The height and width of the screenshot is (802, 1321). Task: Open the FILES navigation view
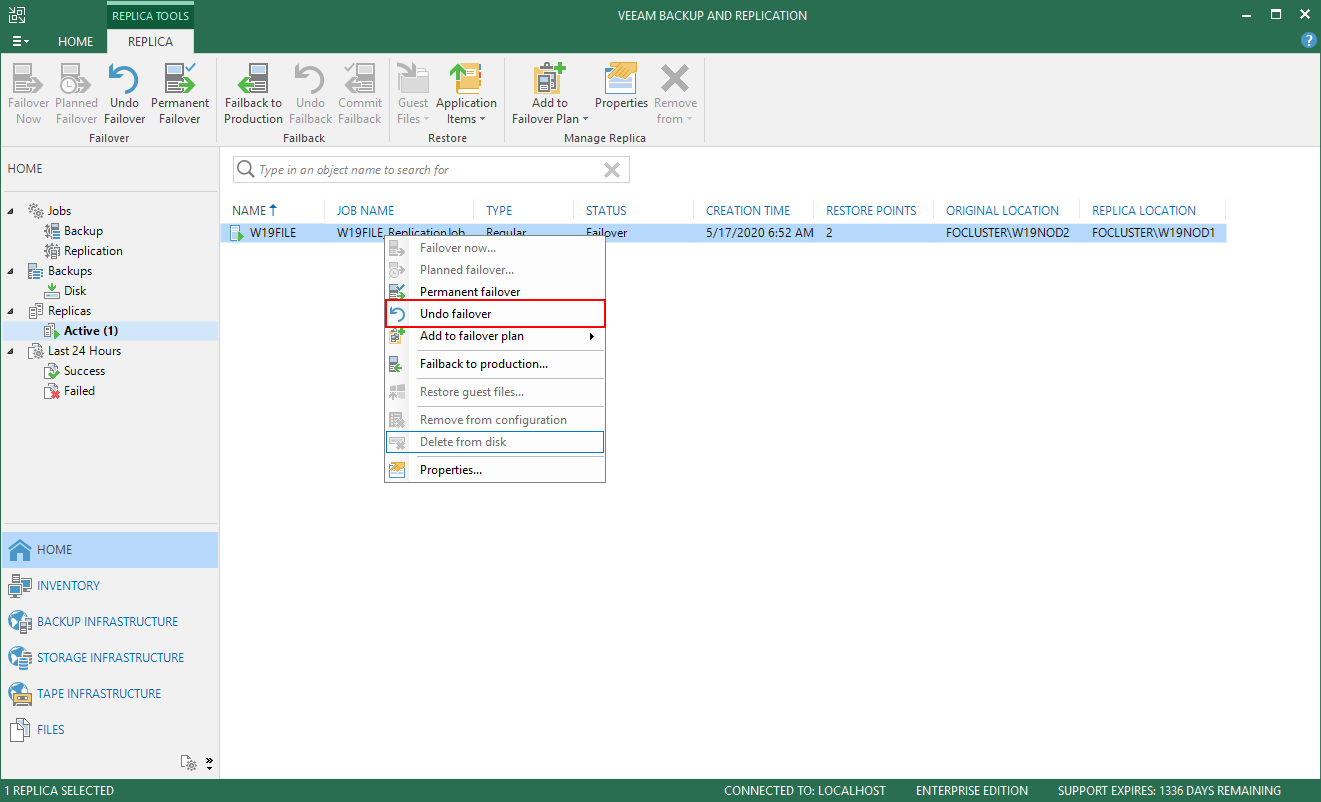pyautogui.click(x=109, y=730)
